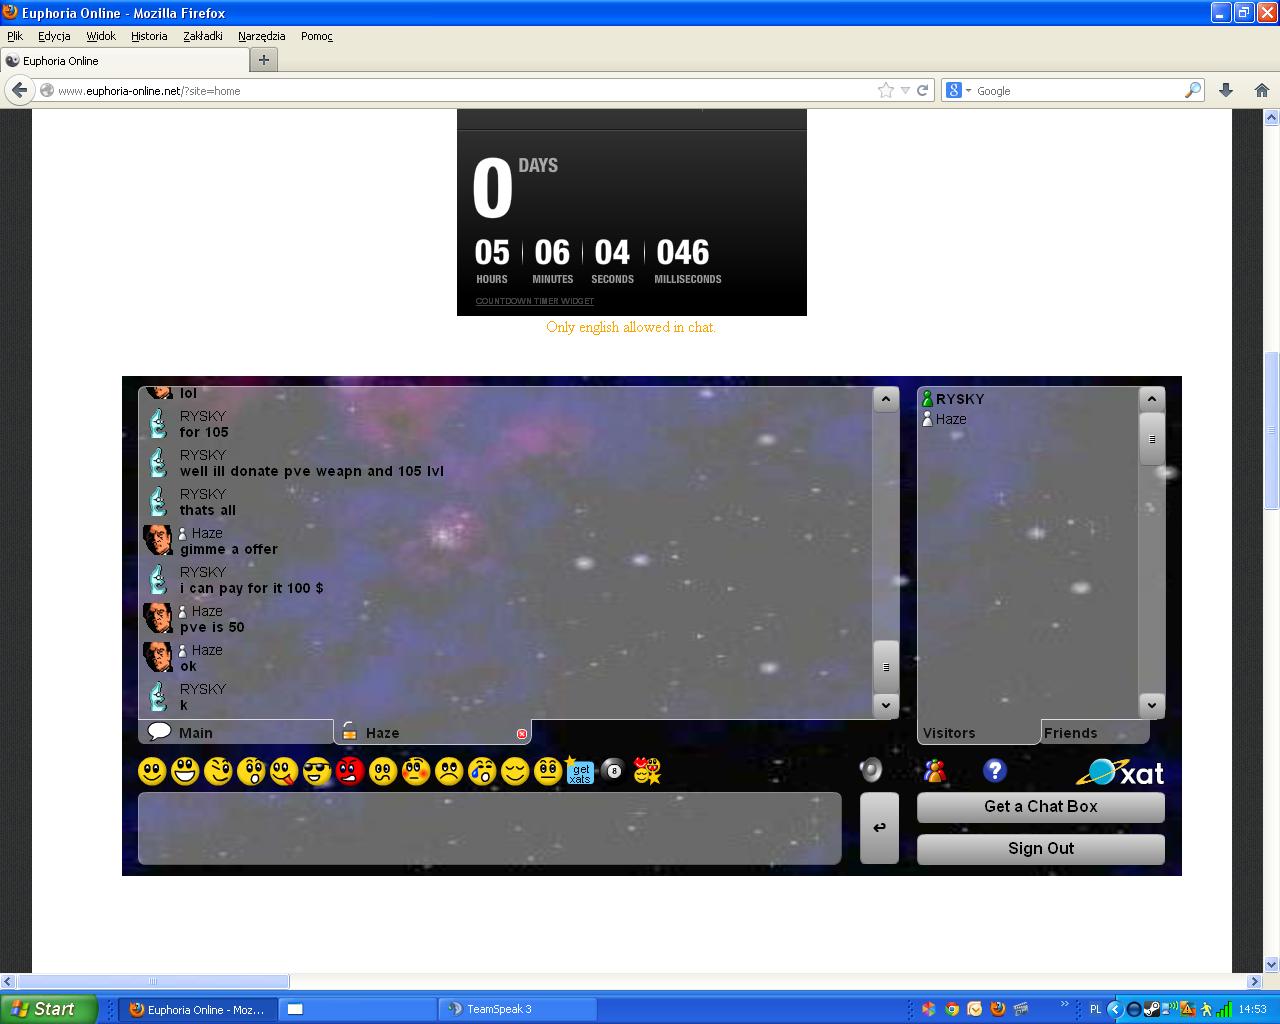Screen dimensions: 1280x1024
Task: Show the Visitors list tab
Action: tap(978, 733)
